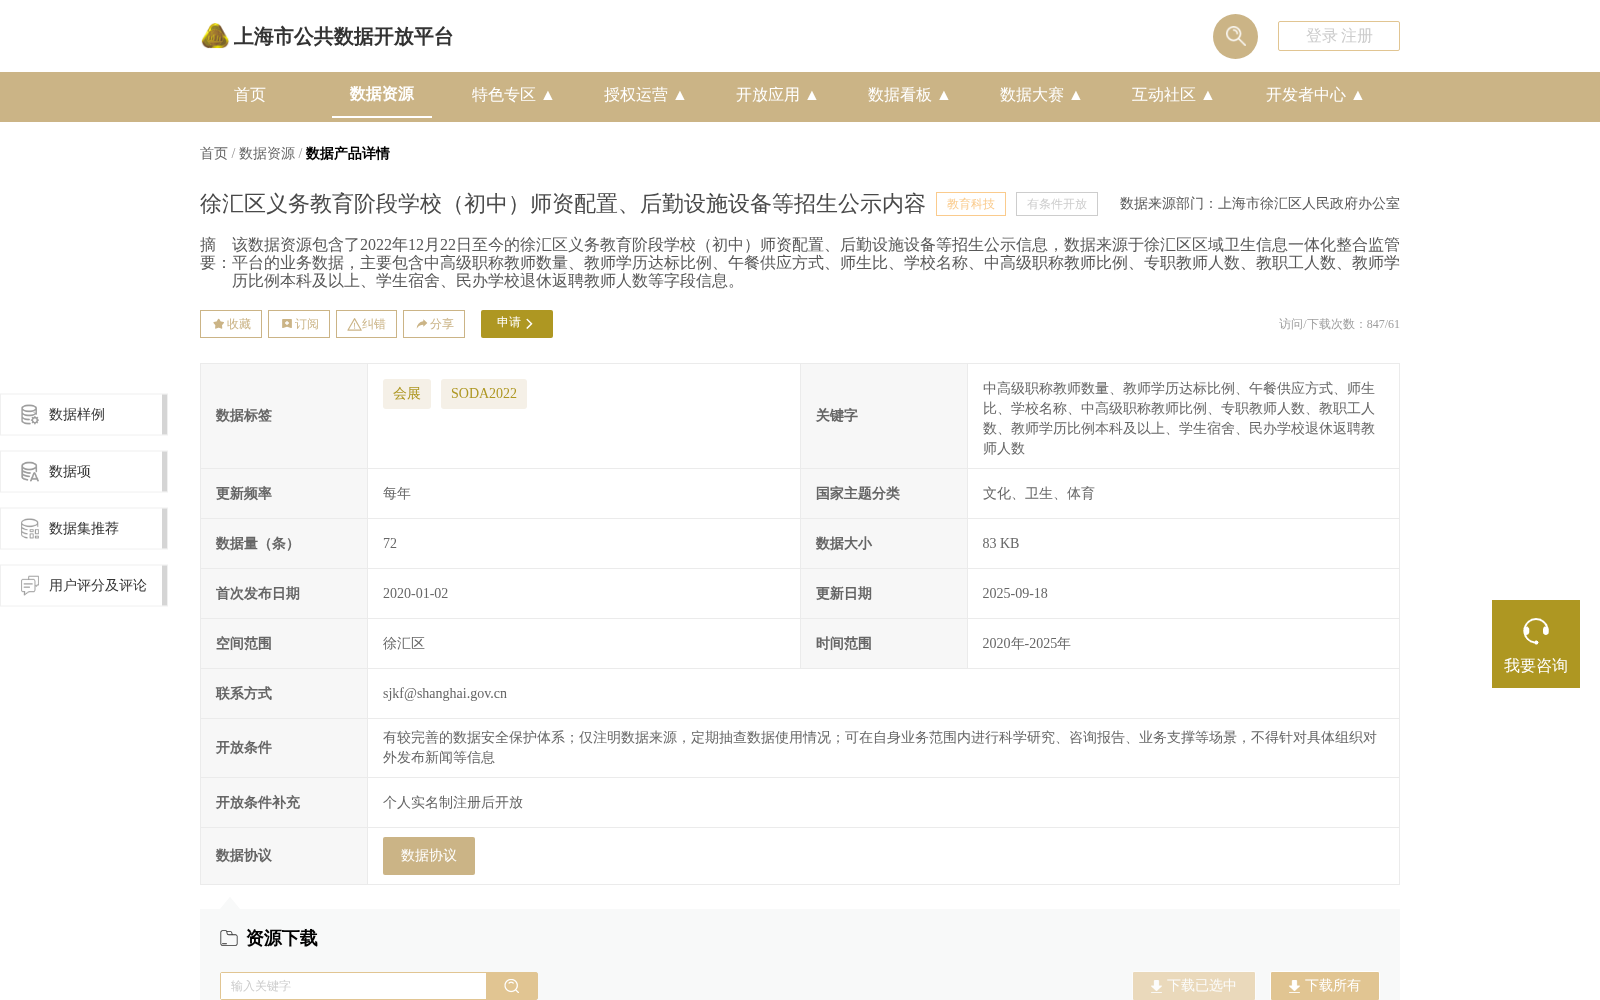Click the 教育科技 category tag
This screenshot has height=1000, width=1600.
pyautogui.click(x=971, y=204)
